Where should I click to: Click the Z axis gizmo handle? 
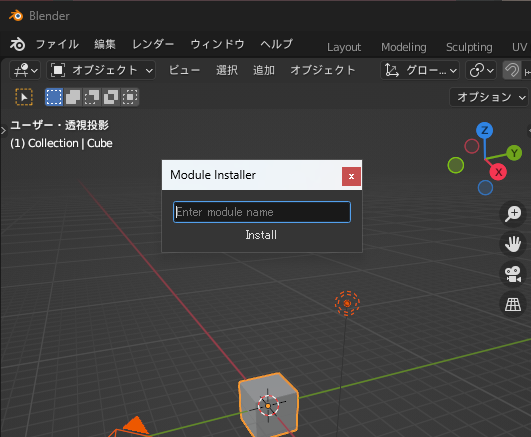[484, 130]
